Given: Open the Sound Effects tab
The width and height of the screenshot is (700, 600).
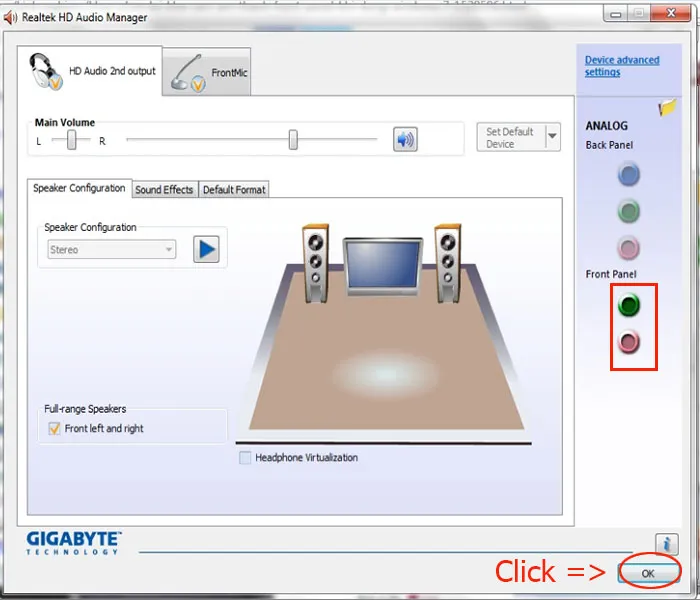Looking at the screenshot, I should (164, 190).
